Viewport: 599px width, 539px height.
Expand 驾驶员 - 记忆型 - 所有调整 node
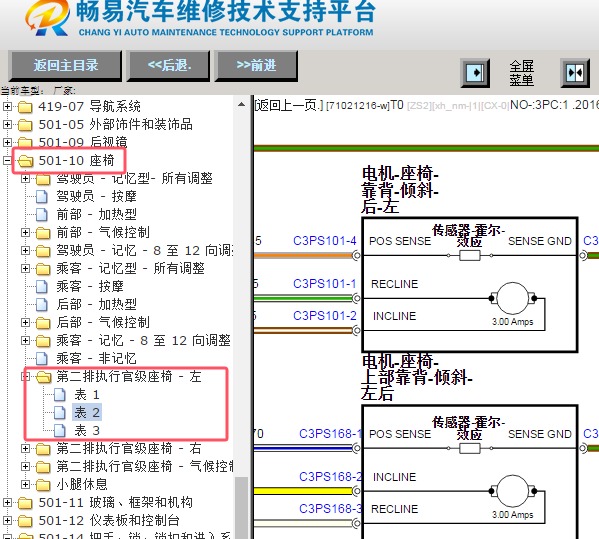pos(25,178)
